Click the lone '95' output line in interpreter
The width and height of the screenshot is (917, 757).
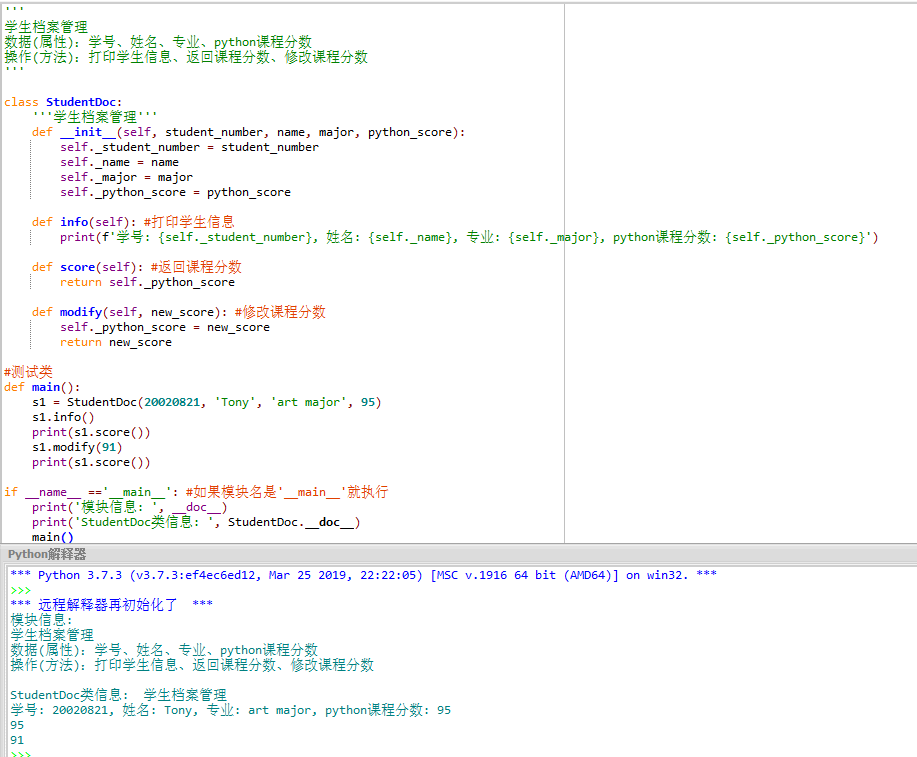click(x=17, y=725)
